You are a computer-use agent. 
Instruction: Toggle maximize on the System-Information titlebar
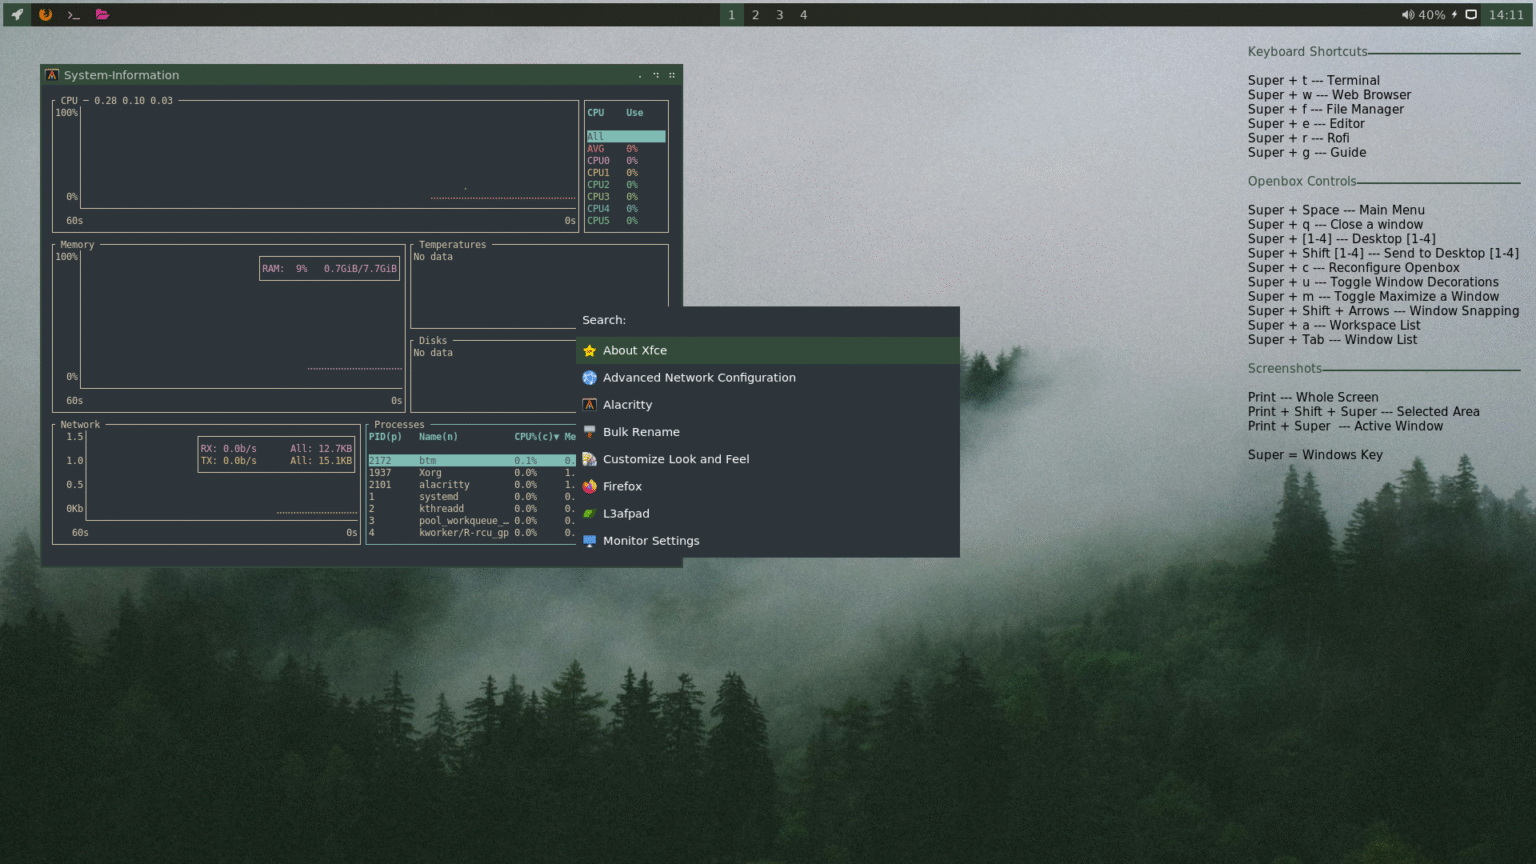click(656, 75)
